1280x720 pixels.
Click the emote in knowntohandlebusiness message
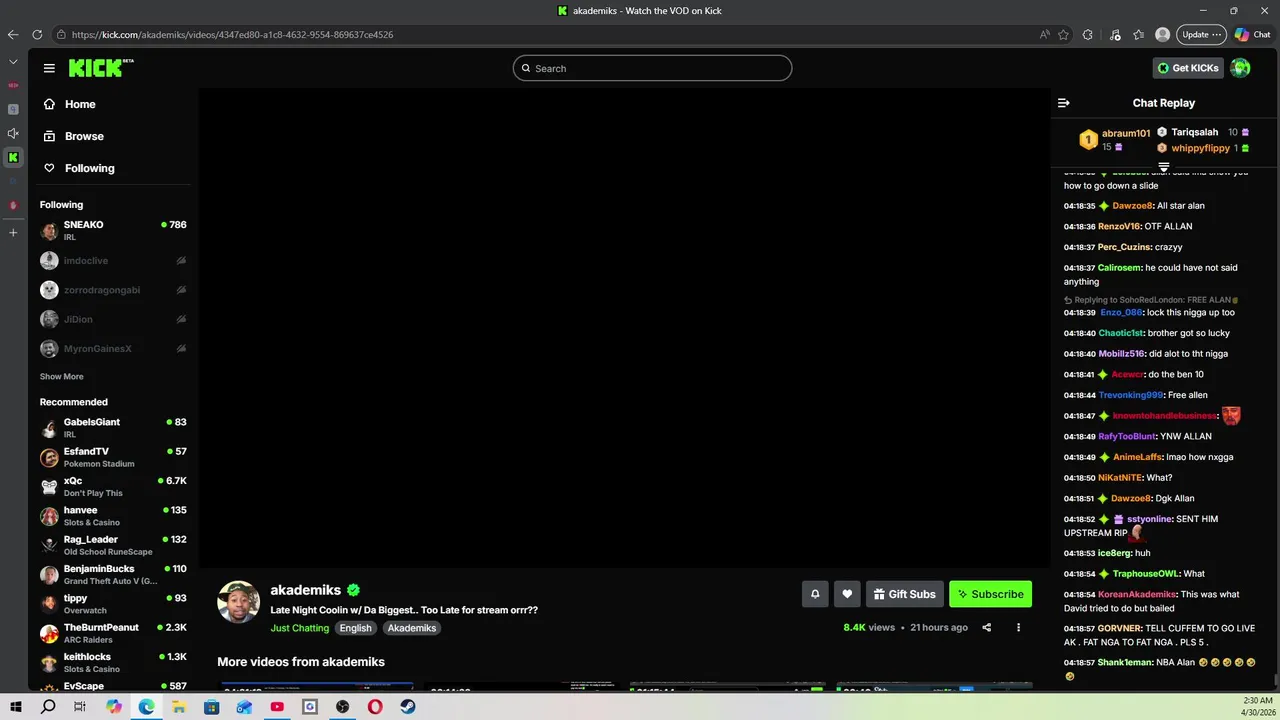tap(1231, 415)
